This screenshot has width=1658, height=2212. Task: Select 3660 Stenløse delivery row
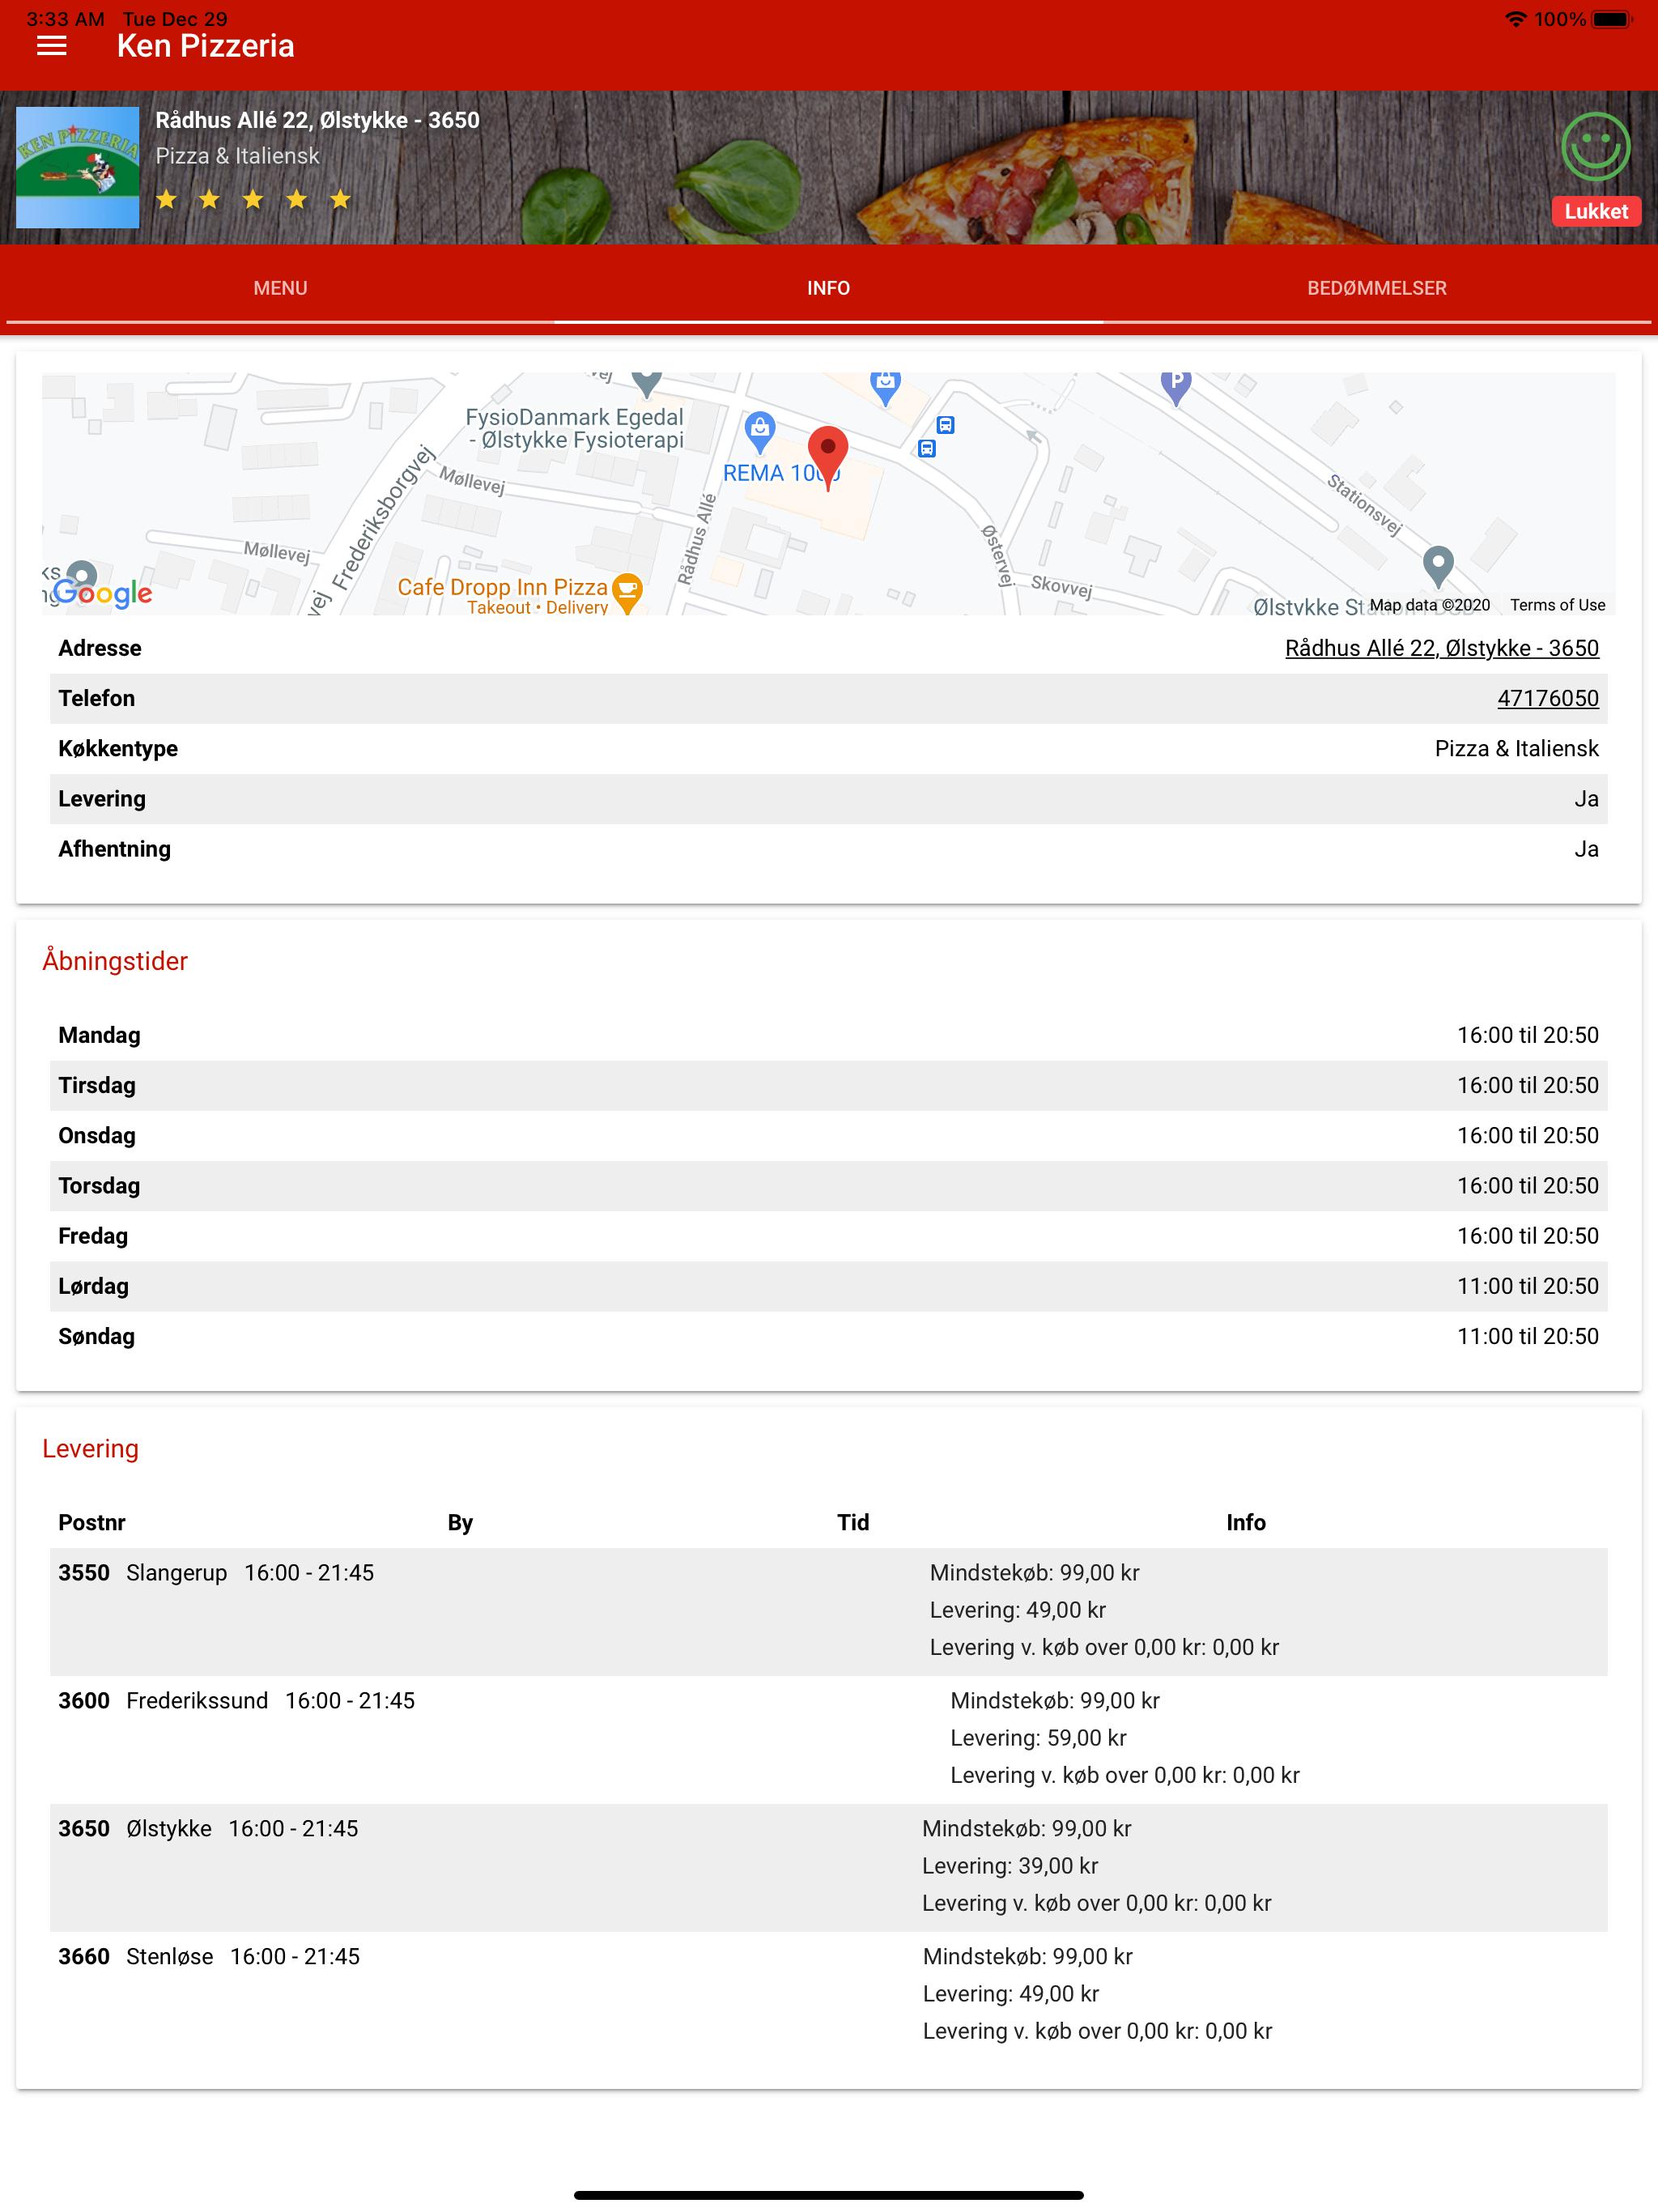[828, 1995]
